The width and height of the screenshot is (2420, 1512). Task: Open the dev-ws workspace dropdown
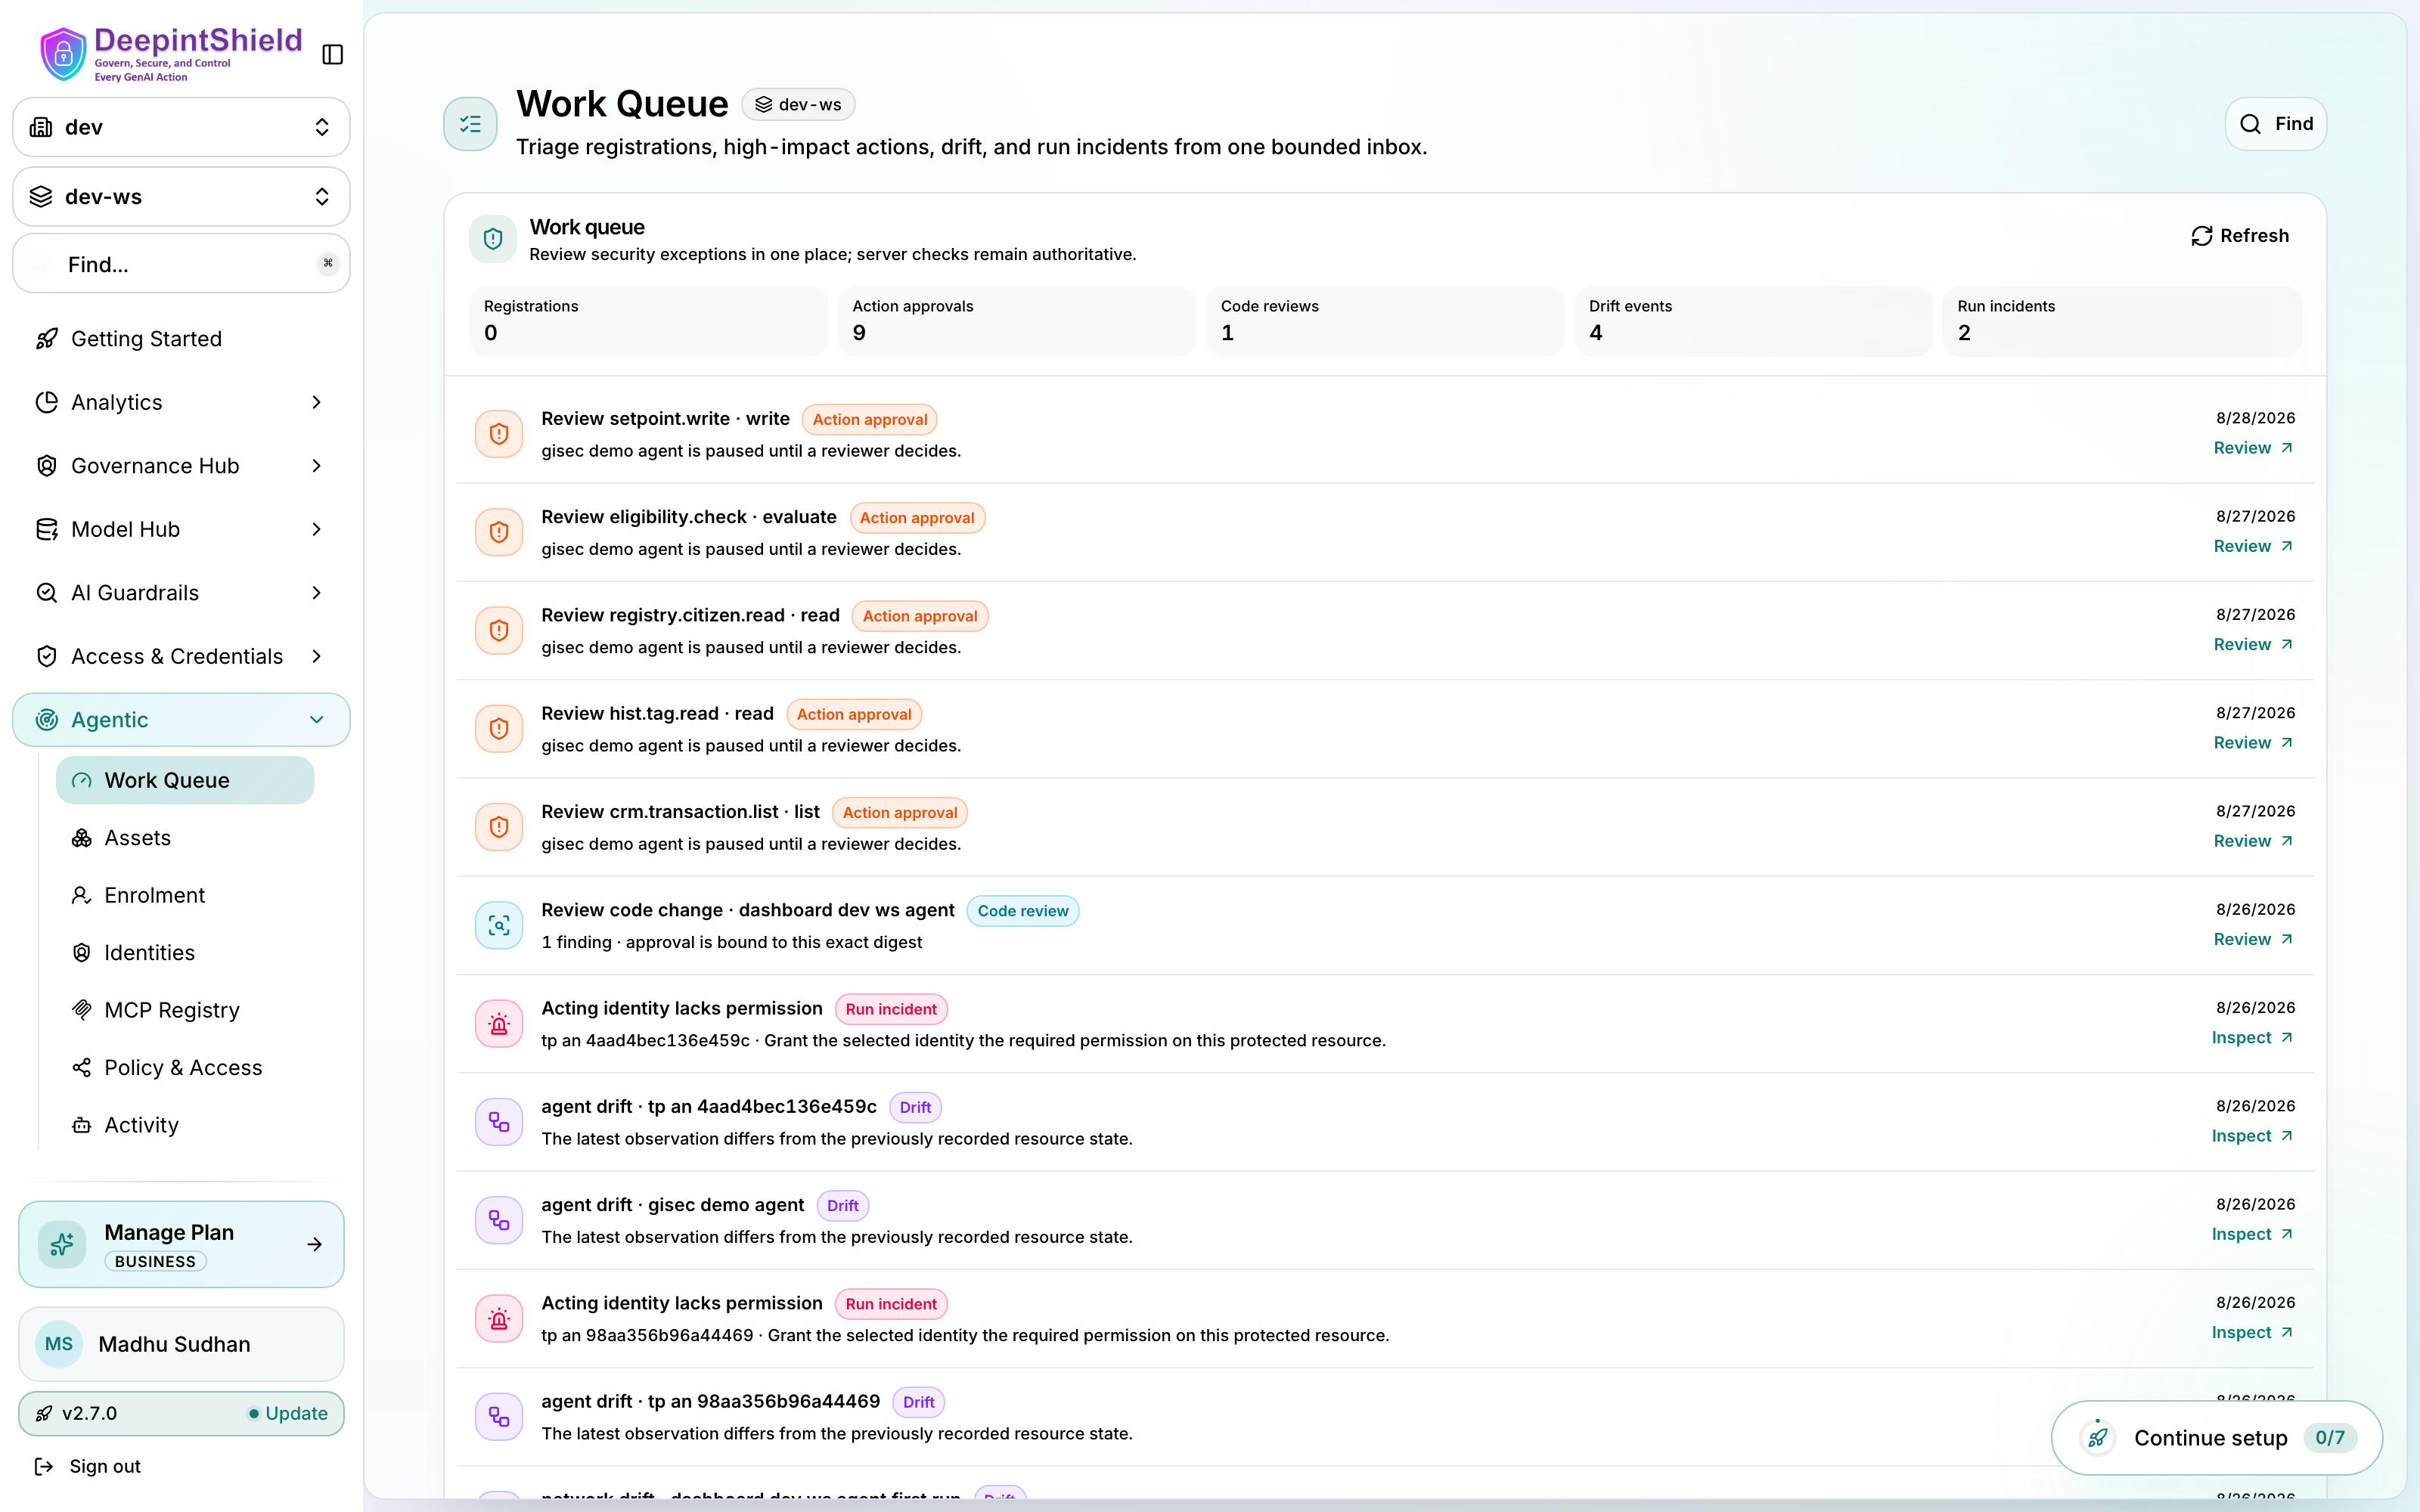[x=181, y=196]
